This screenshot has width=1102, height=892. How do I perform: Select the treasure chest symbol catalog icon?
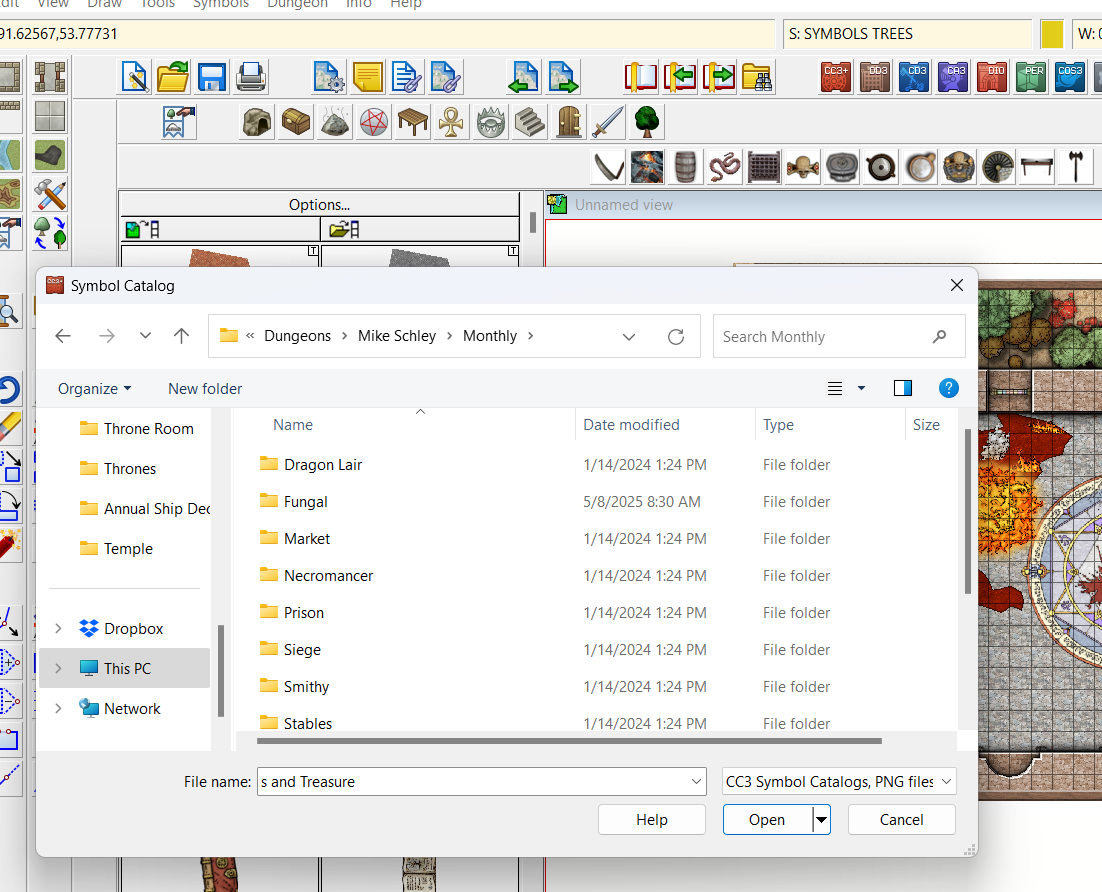295,122
